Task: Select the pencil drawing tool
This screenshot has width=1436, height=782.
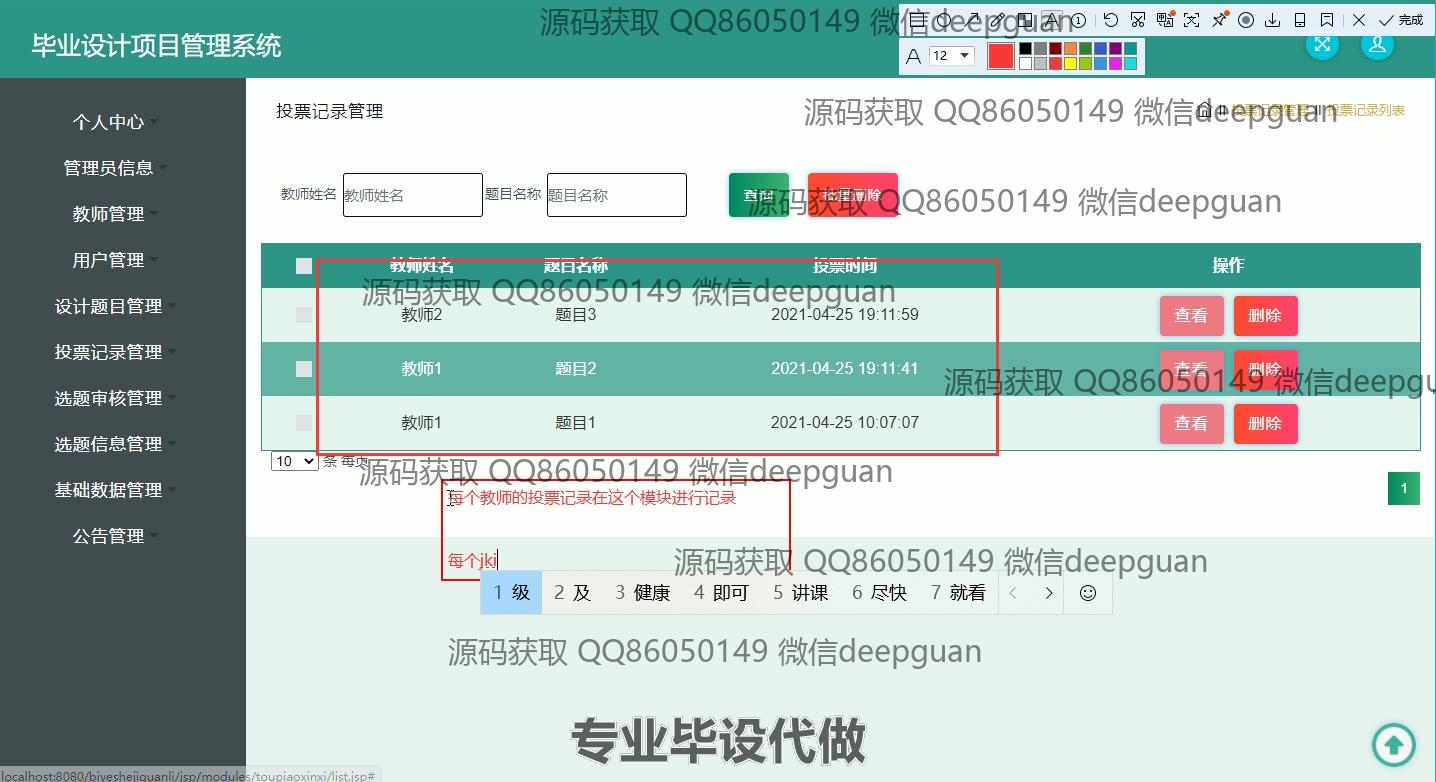Action: click(x=999, y=20)
